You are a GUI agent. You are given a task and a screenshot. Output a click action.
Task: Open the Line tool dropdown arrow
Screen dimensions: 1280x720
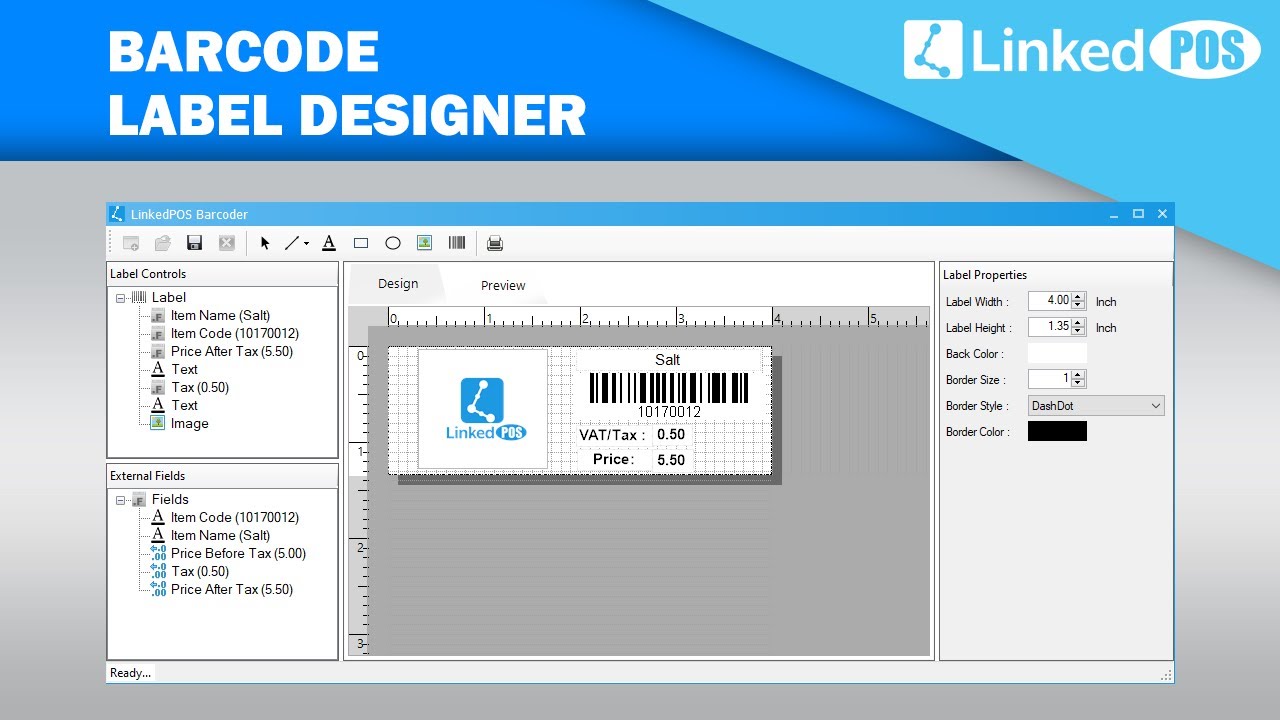tap(306, 243)
